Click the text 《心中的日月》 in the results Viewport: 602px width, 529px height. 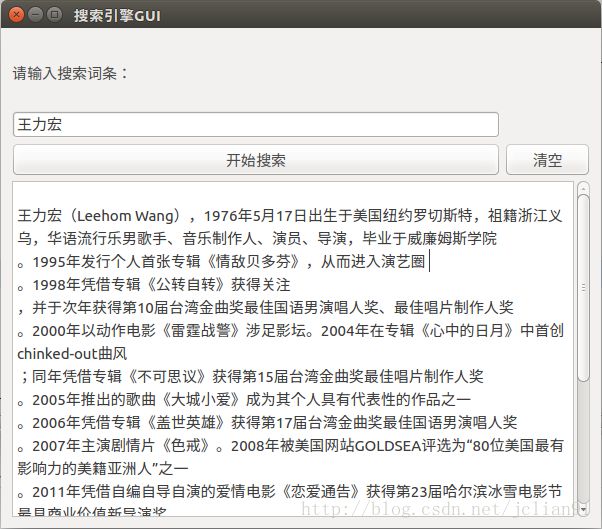click(x=467, y=331)
